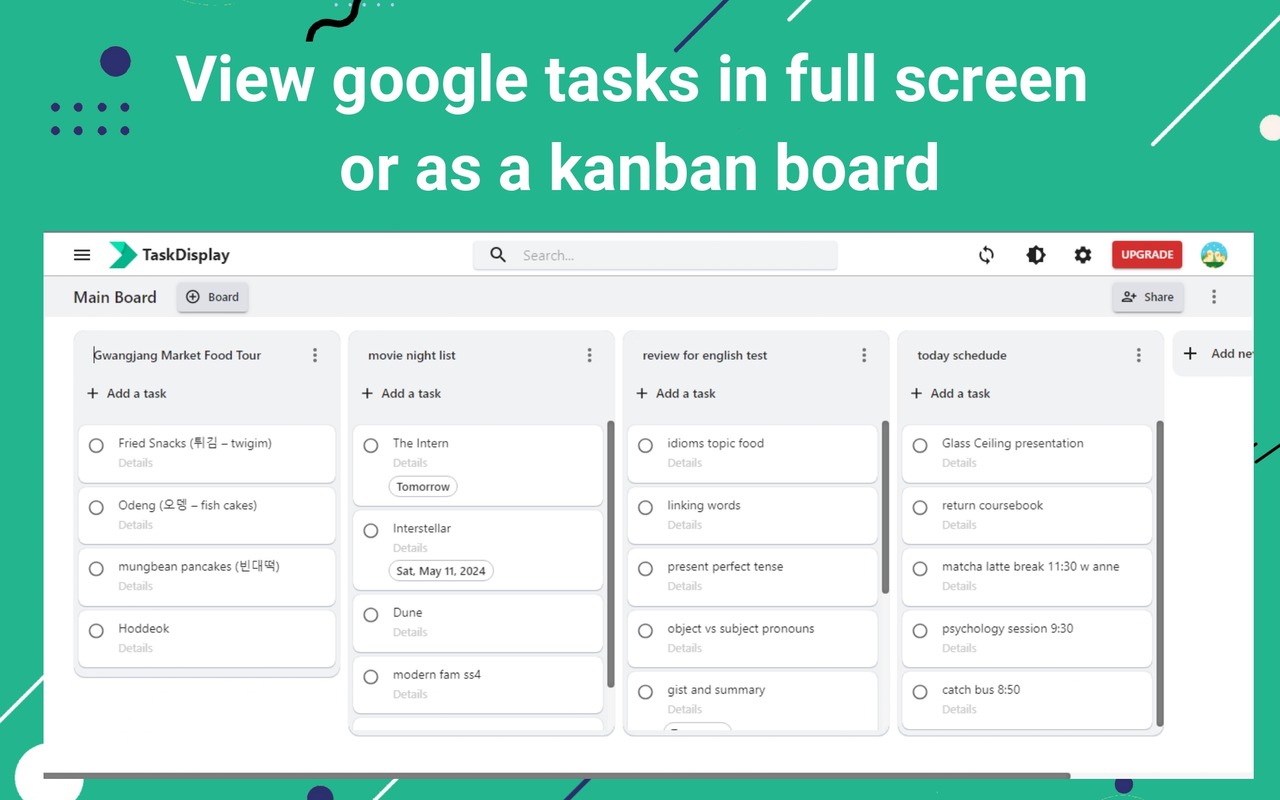Image resolution: width=1280 pixels, height=800 pixels.
Task: Add a new Board
Action: (213, 297)
